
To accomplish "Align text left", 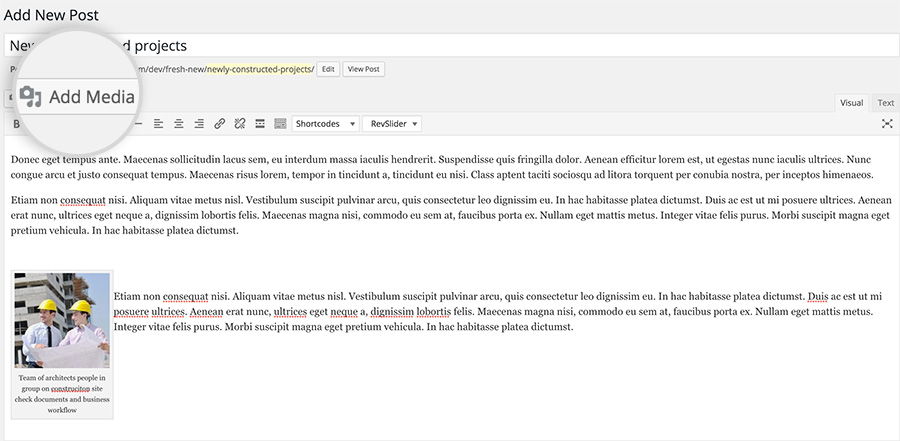I will [158, 123].
